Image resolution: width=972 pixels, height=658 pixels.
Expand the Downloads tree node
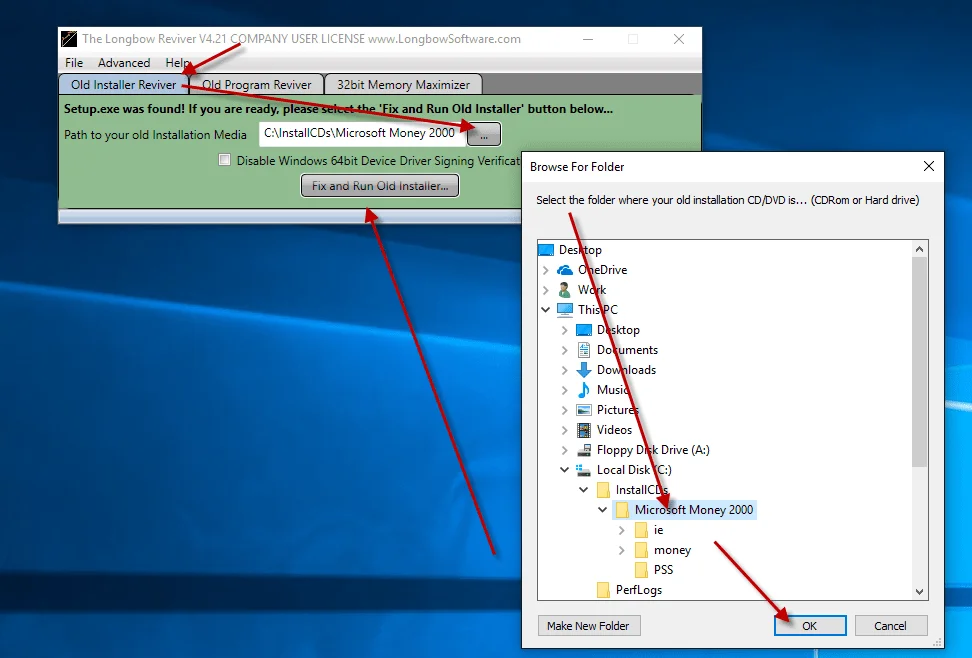[x=565, y=370]
